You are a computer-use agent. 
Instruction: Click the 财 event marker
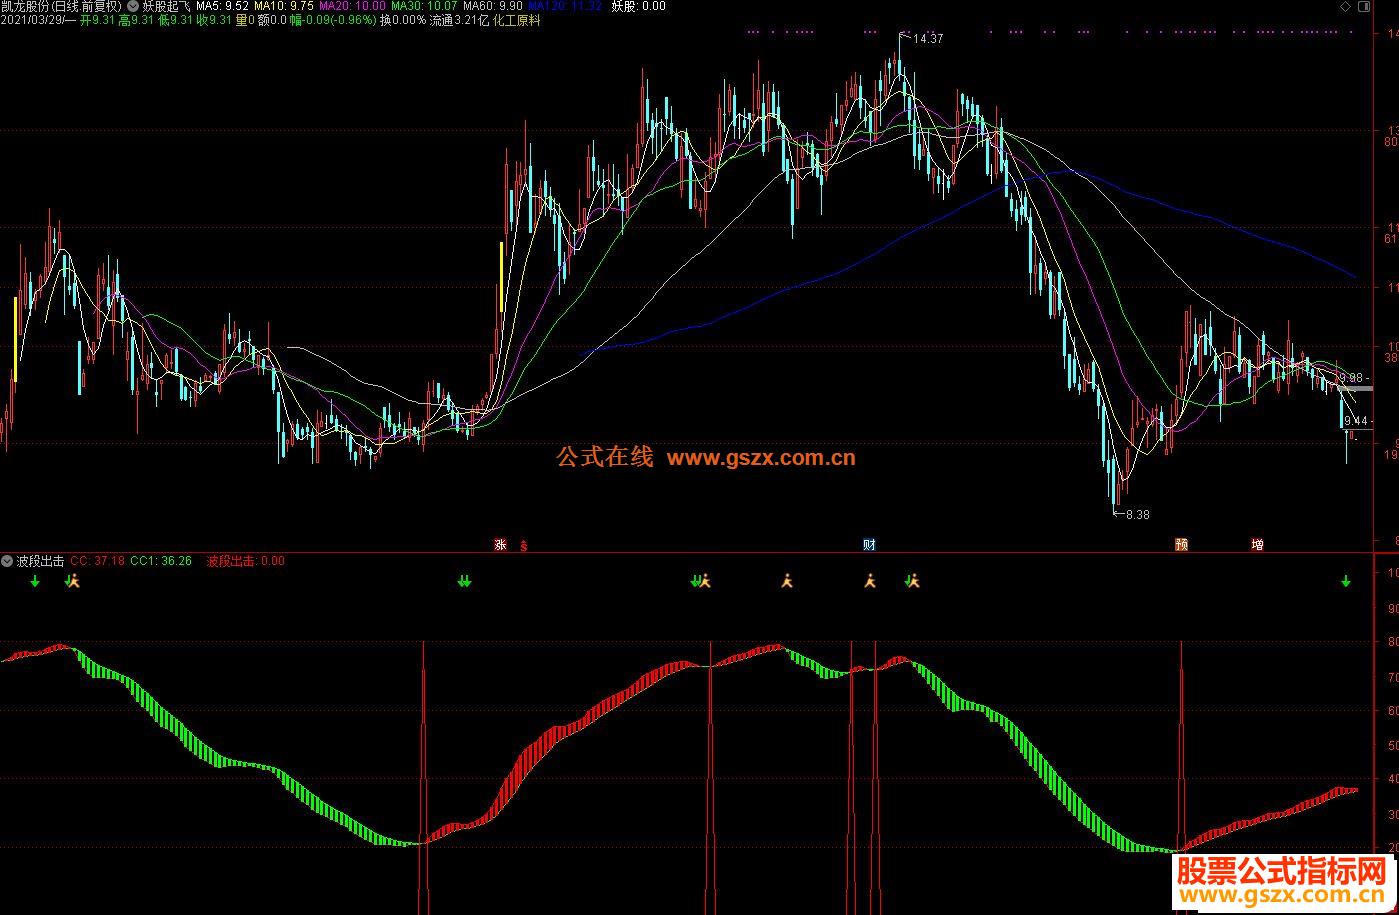pyautogui.click(x=870, y=545)
